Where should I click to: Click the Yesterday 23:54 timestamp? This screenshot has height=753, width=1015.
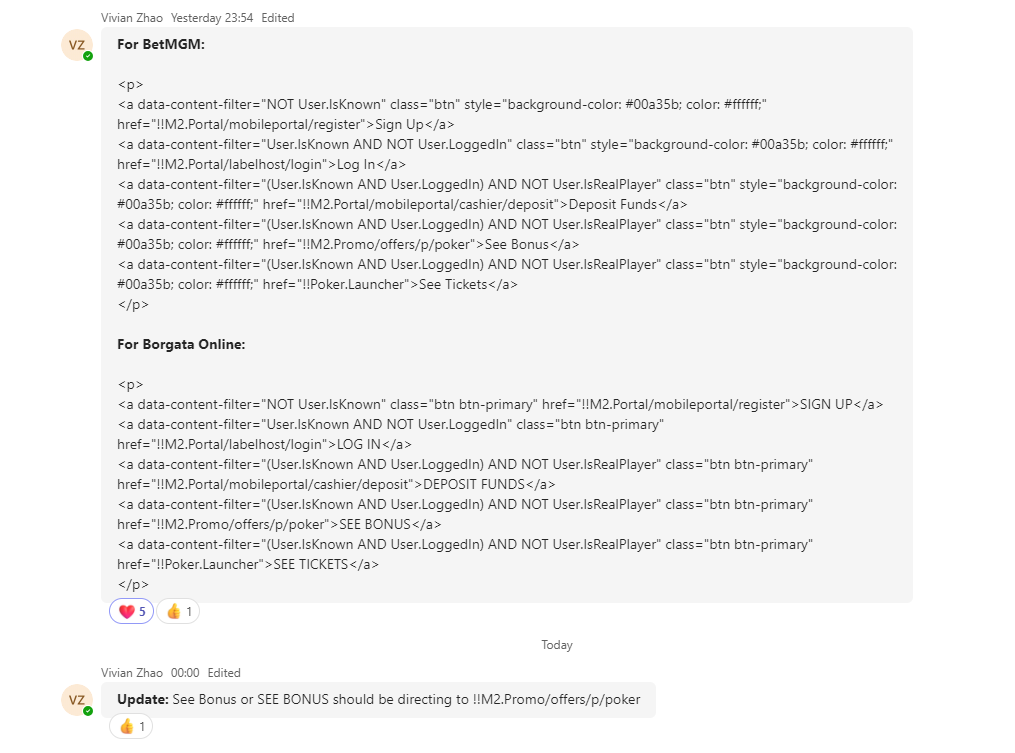212,18
